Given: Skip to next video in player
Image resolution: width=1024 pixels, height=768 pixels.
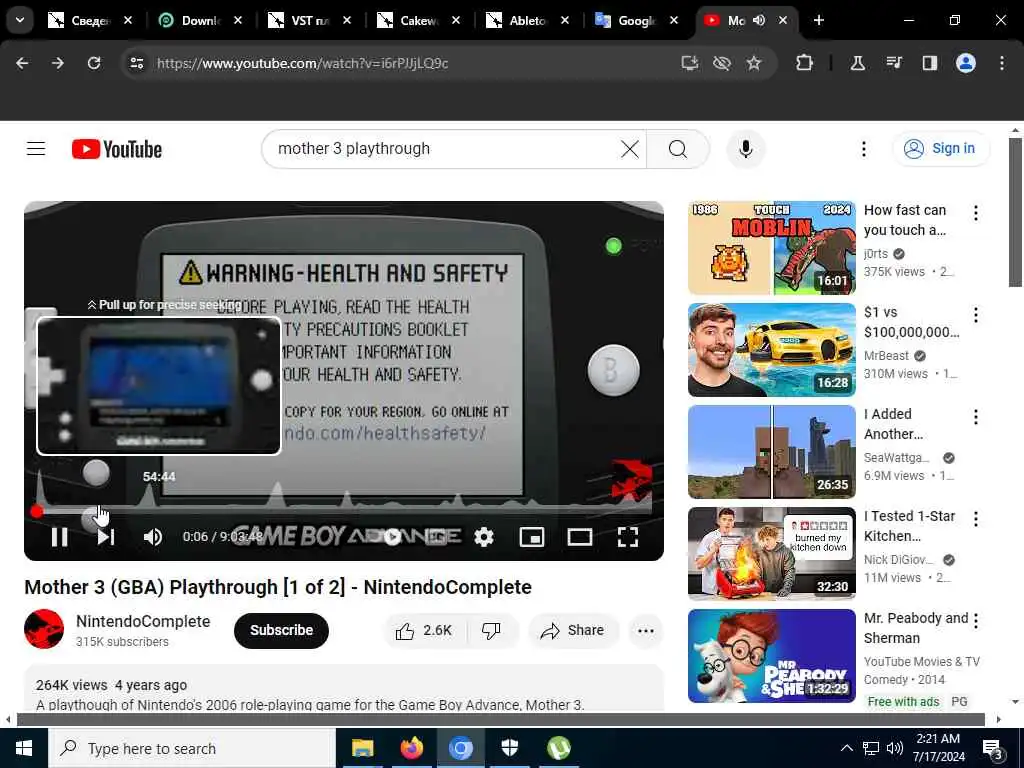Looking at the screenshot, I should click(x=106, y=537).
